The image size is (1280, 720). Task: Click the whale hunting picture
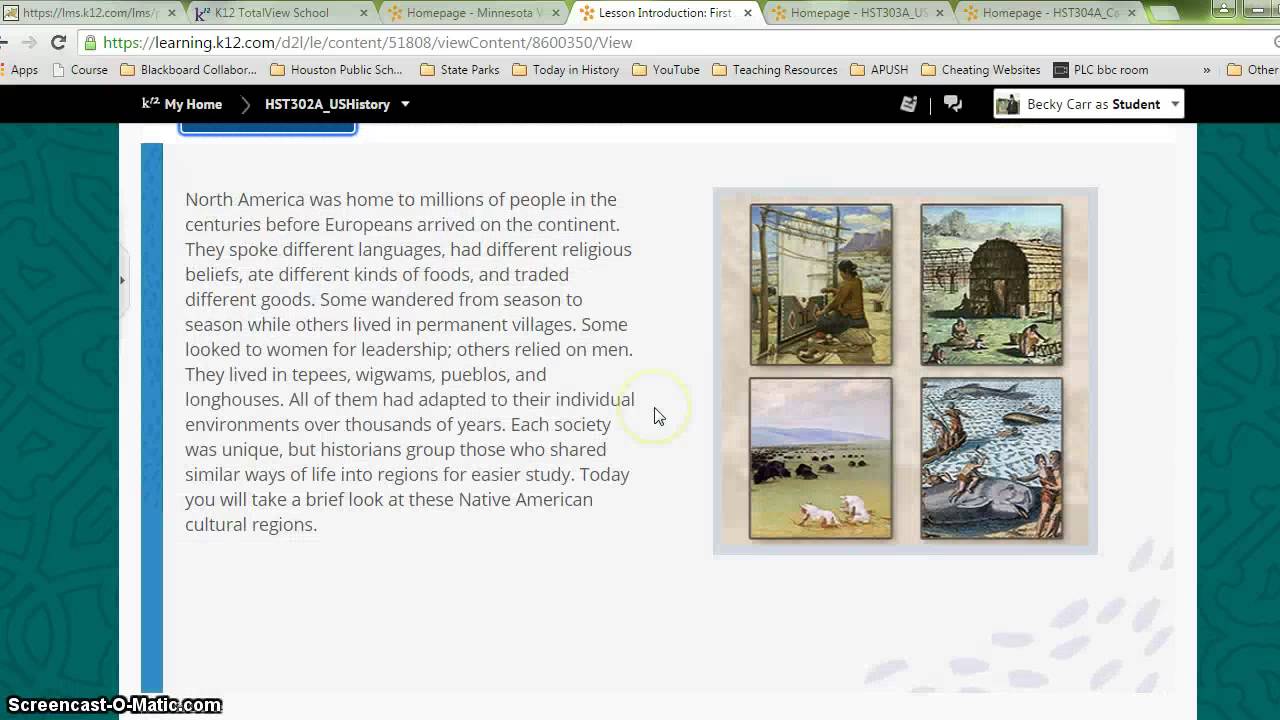pos(992,458)
